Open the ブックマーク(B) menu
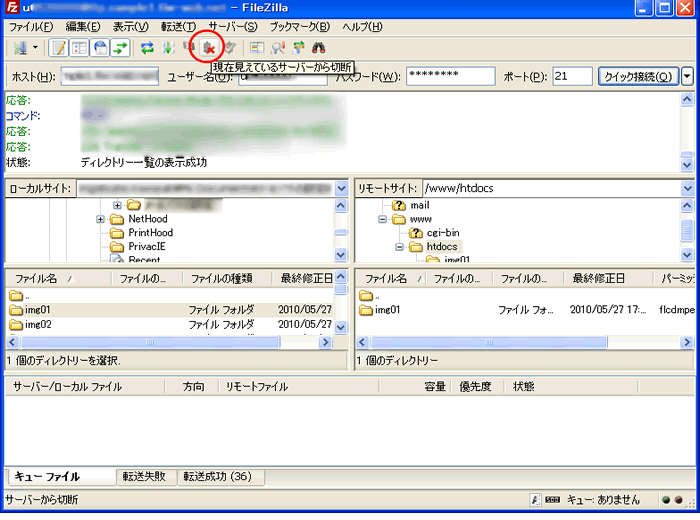This screenshot has width=700, height=520. 300,27
